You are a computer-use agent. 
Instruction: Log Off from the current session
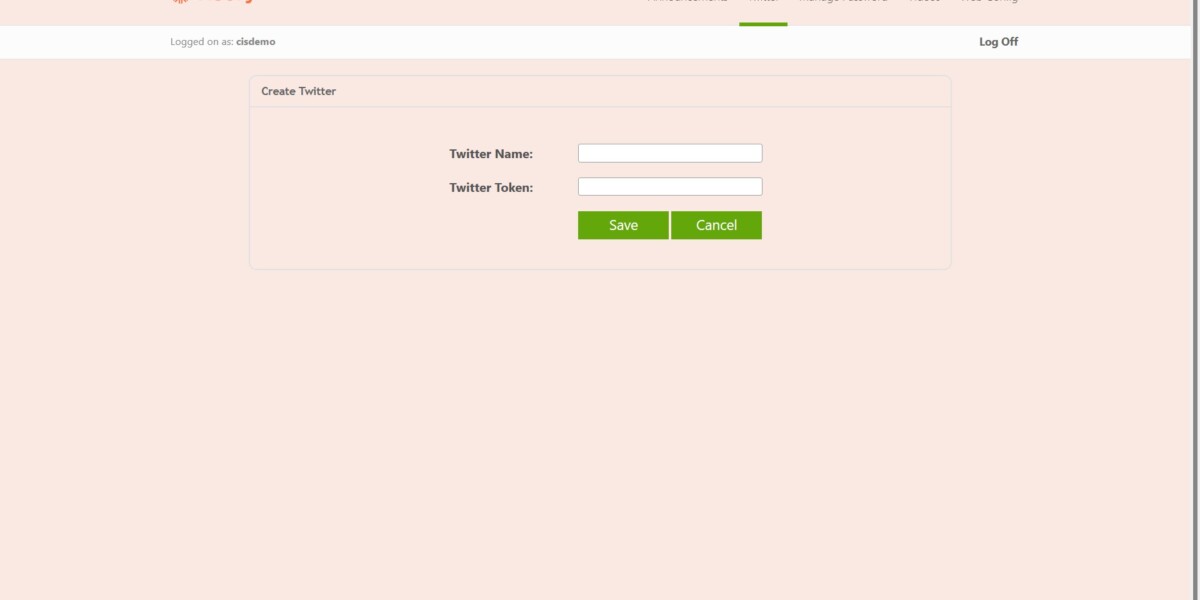click(998, 42)
